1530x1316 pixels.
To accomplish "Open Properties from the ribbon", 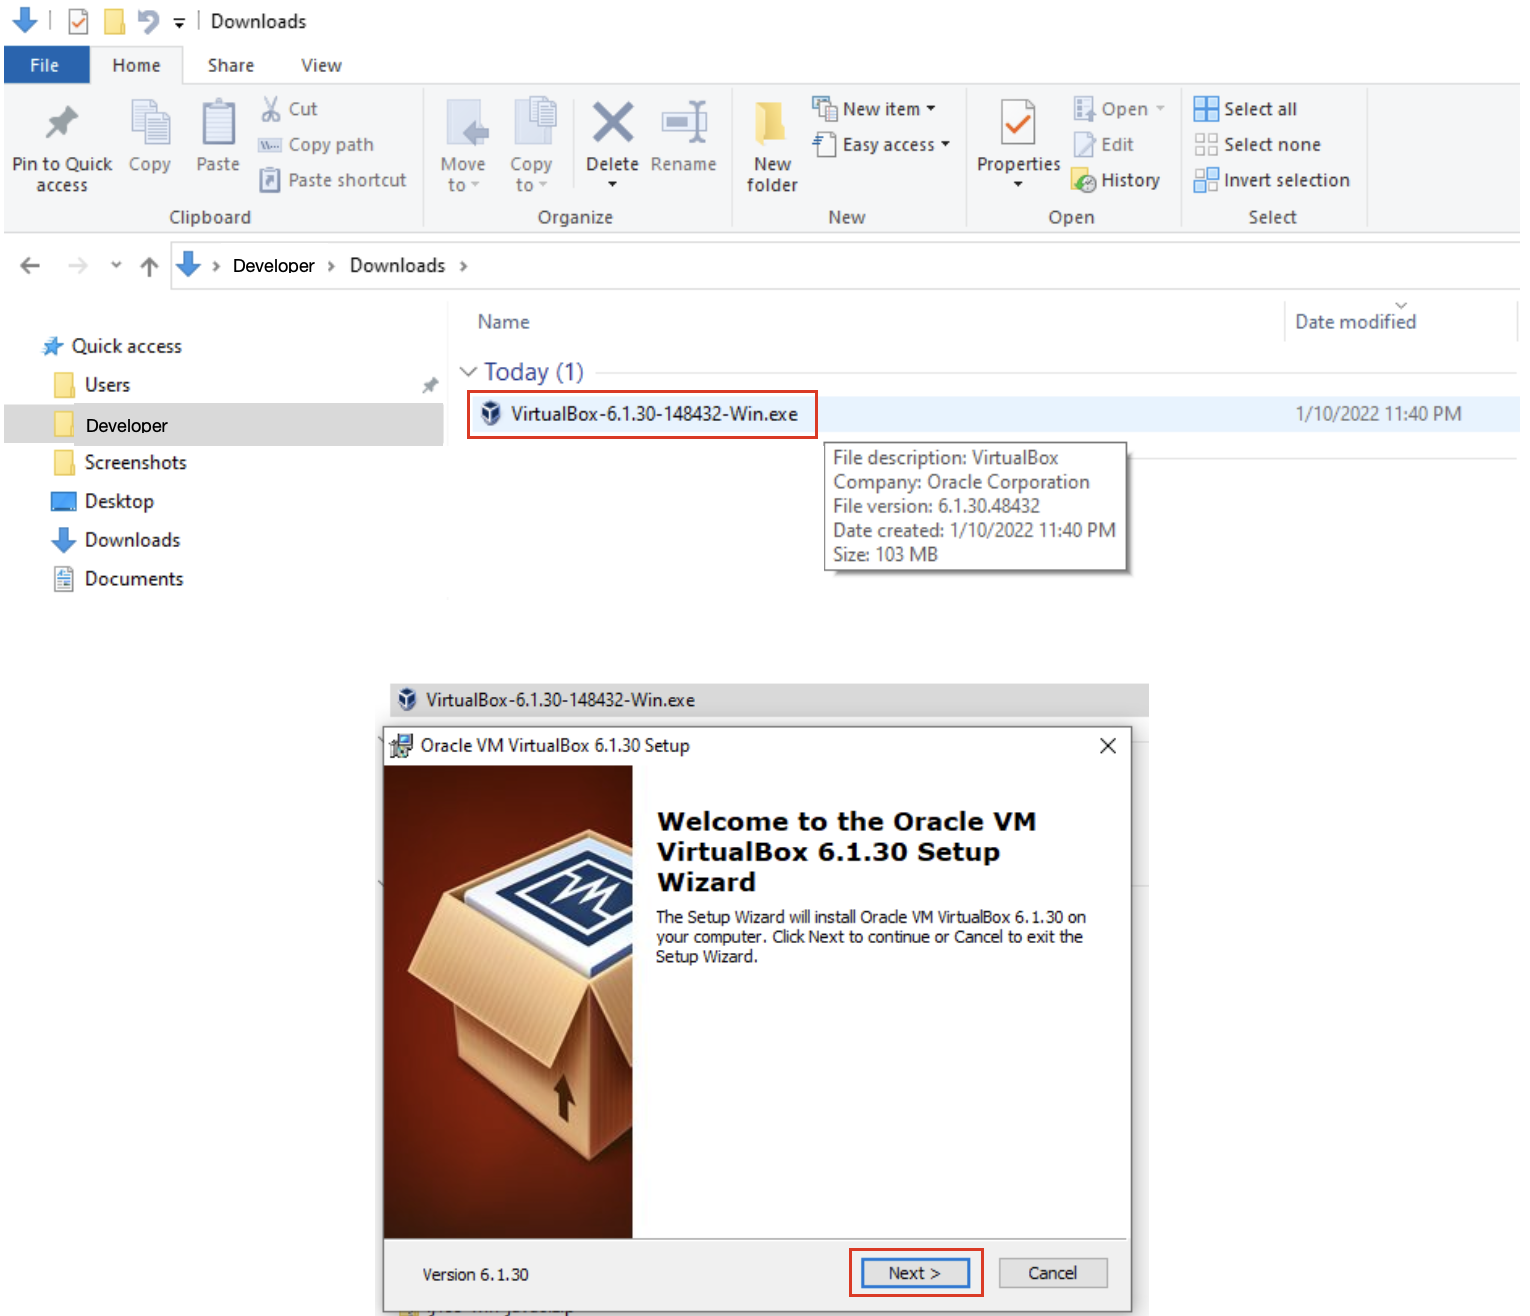I will coord(1018,126).
